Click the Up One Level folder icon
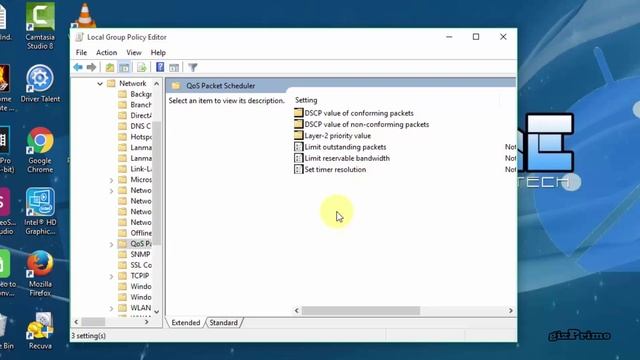 click(109, 67)
